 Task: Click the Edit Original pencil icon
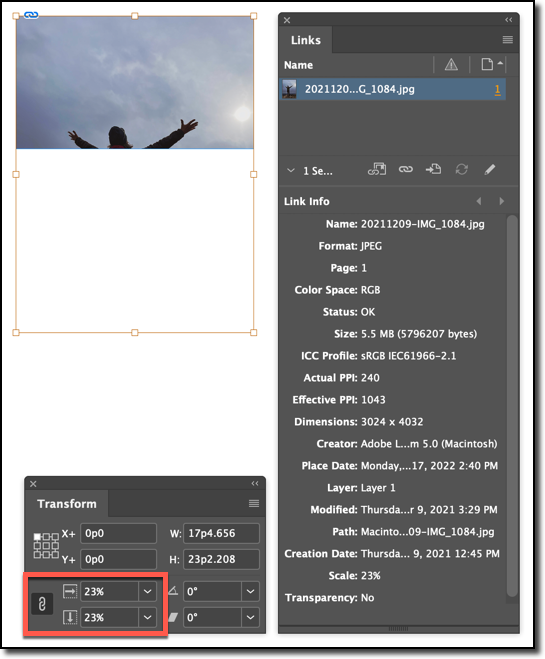[x=490, y=169]
